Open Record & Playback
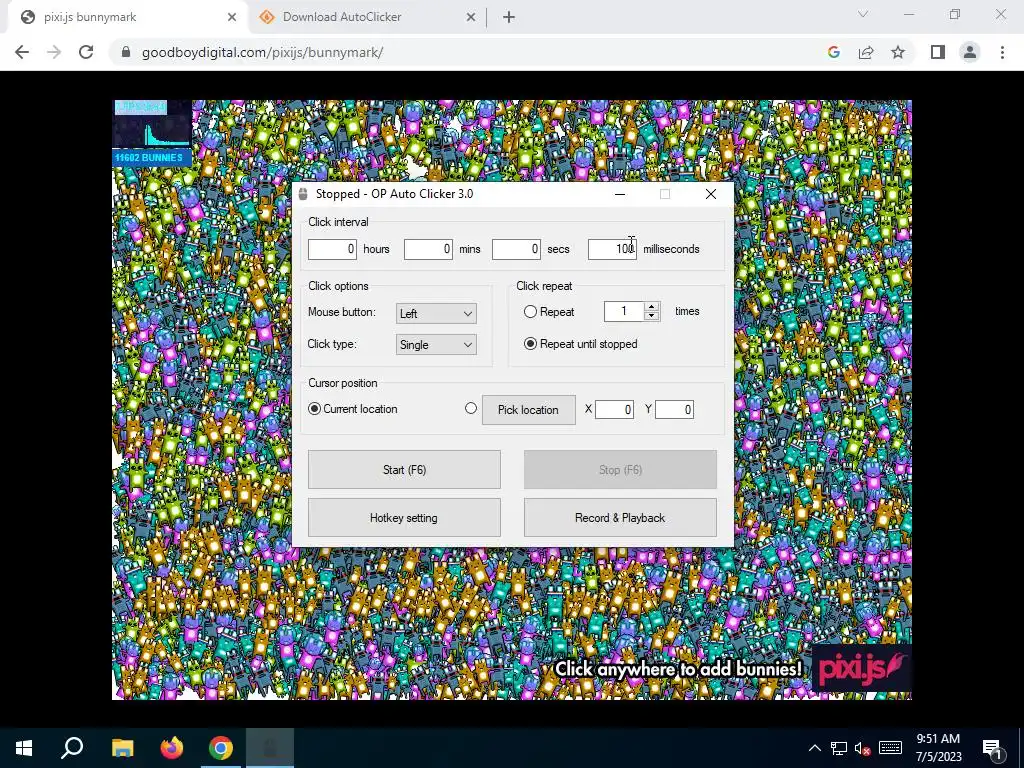The width and height of the screenshot is (1024, 768). click(620, 518)
